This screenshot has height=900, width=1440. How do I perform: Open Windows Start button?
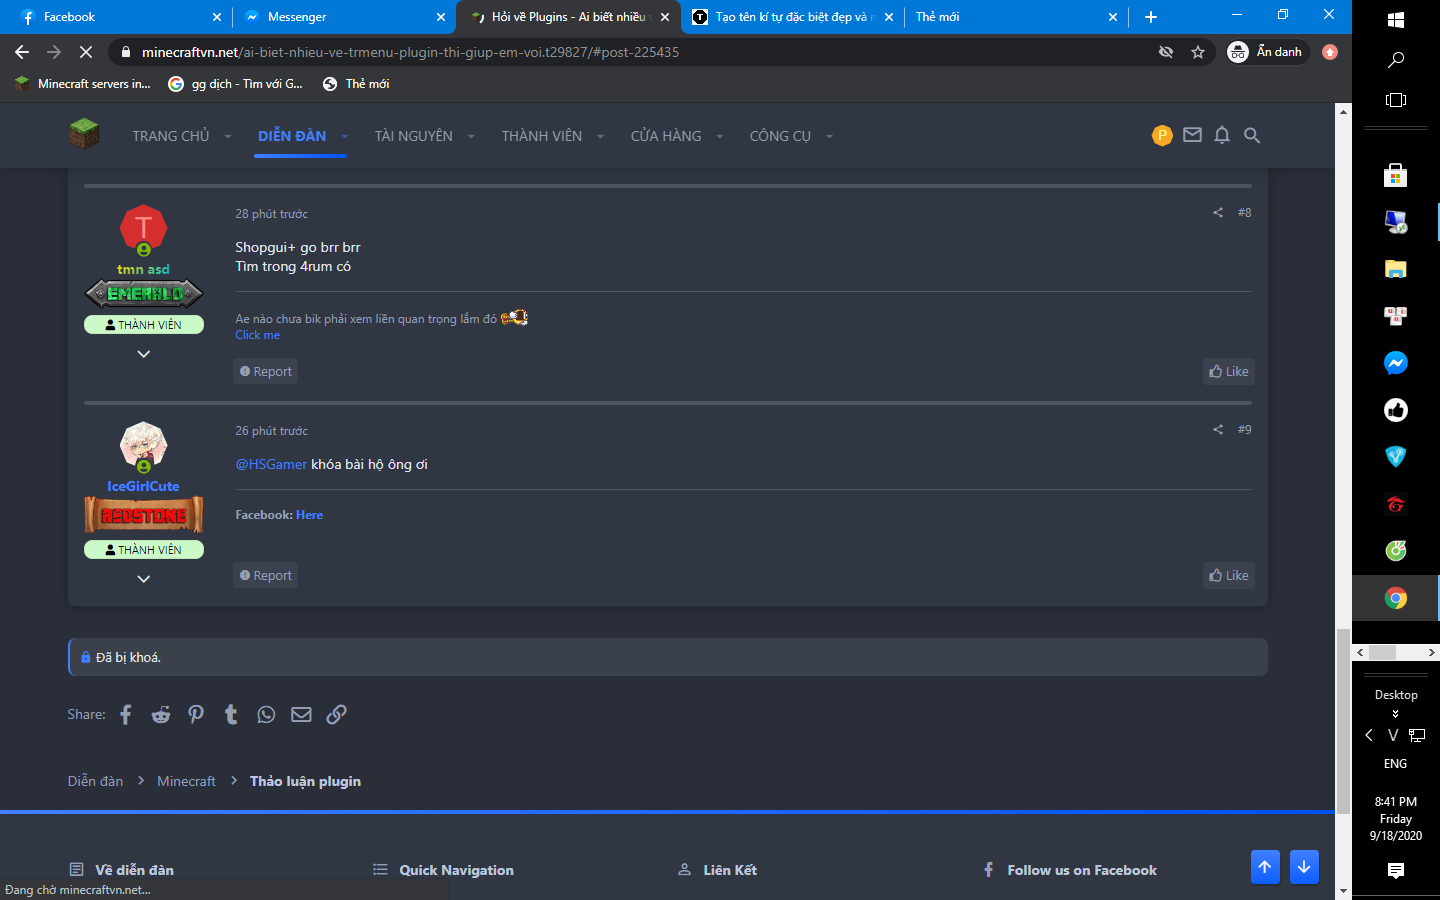1396,19
